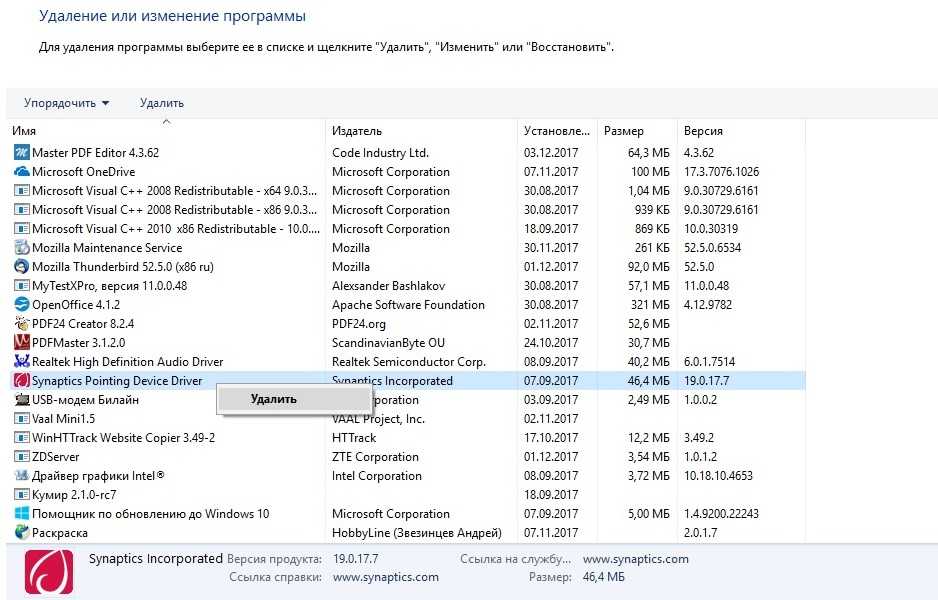Sort programs by Издатель column
This screenshot has height=600, width=938.
pos(357,131)
